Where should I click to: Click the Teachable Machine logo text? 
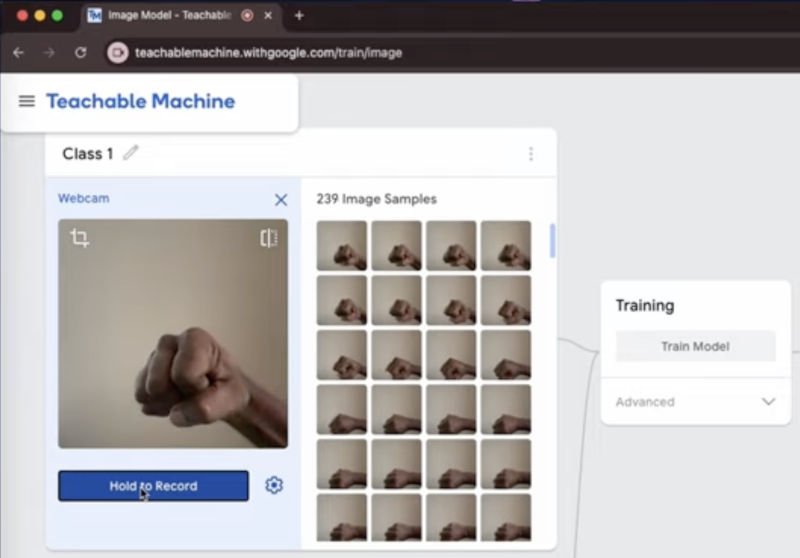[140, 101]
